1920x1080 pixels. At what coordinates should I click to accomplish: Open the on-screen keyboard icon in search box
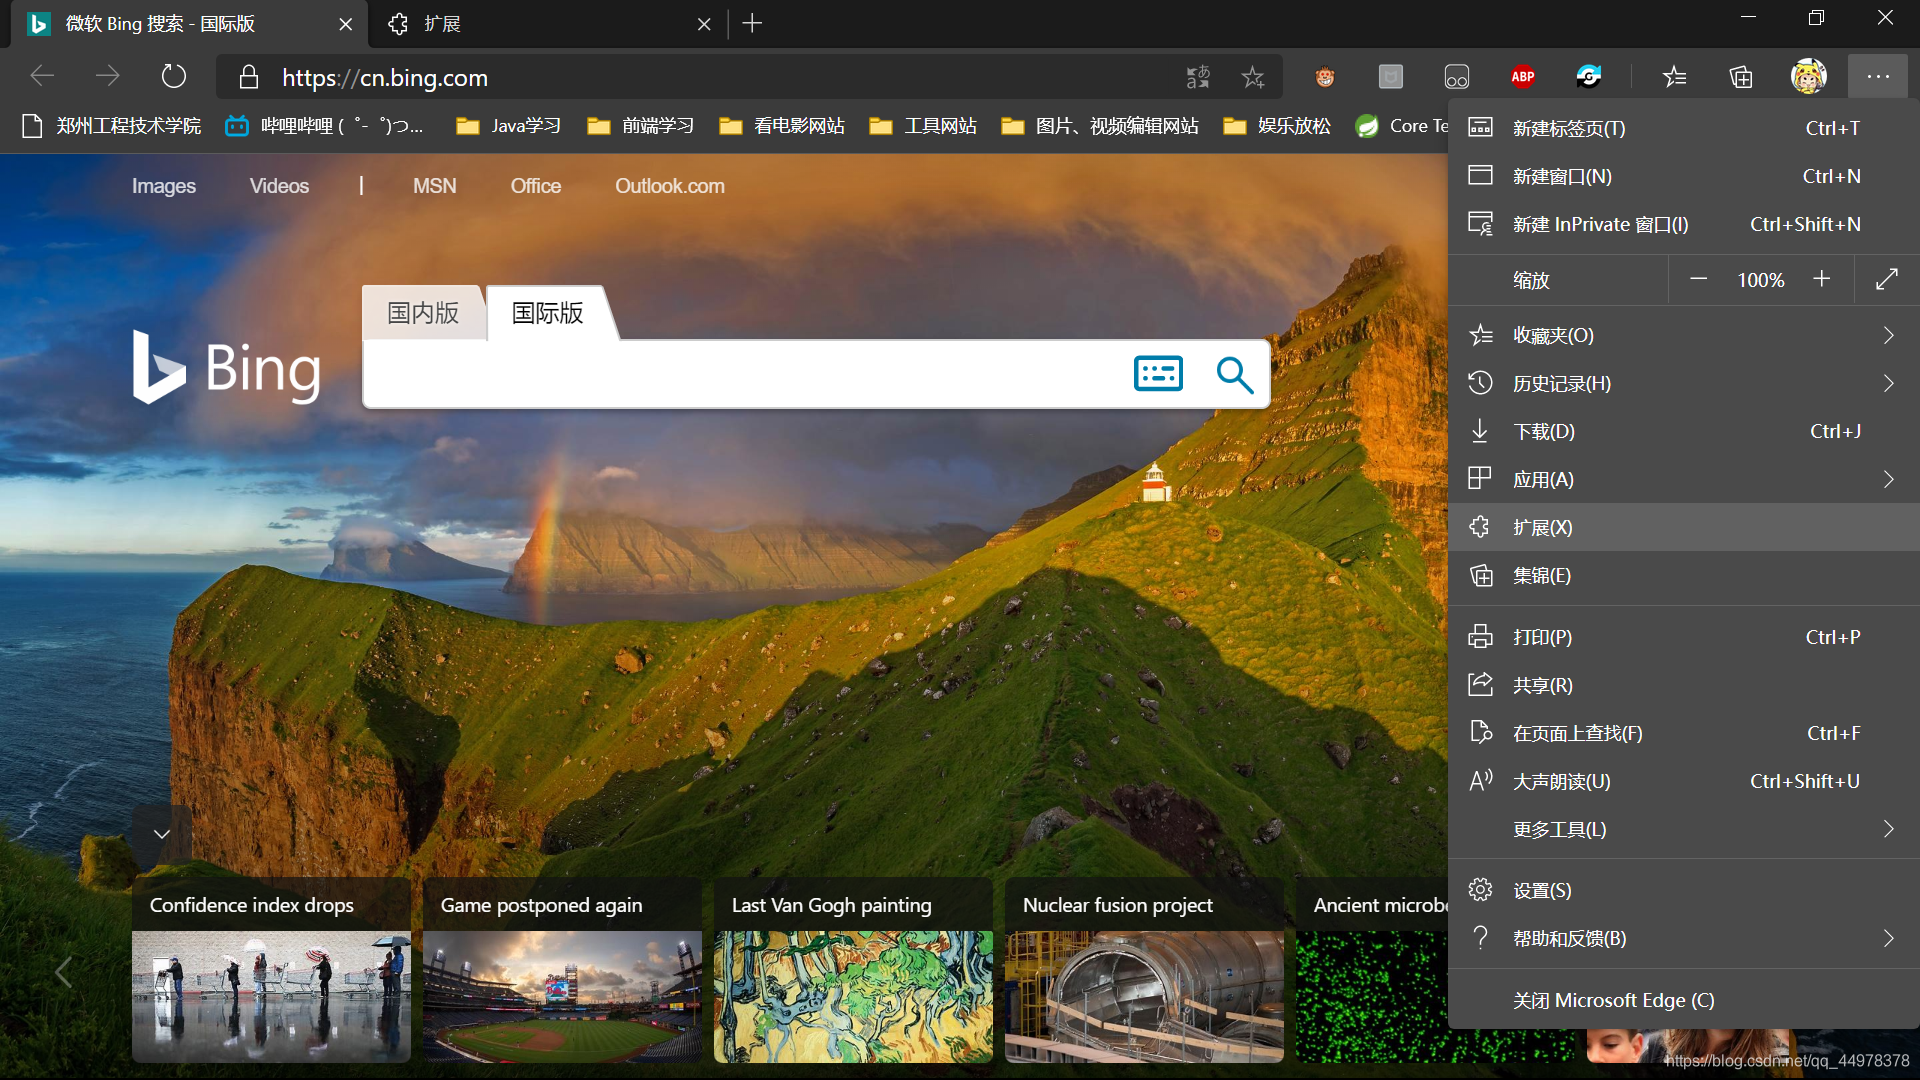(1158, 374)
